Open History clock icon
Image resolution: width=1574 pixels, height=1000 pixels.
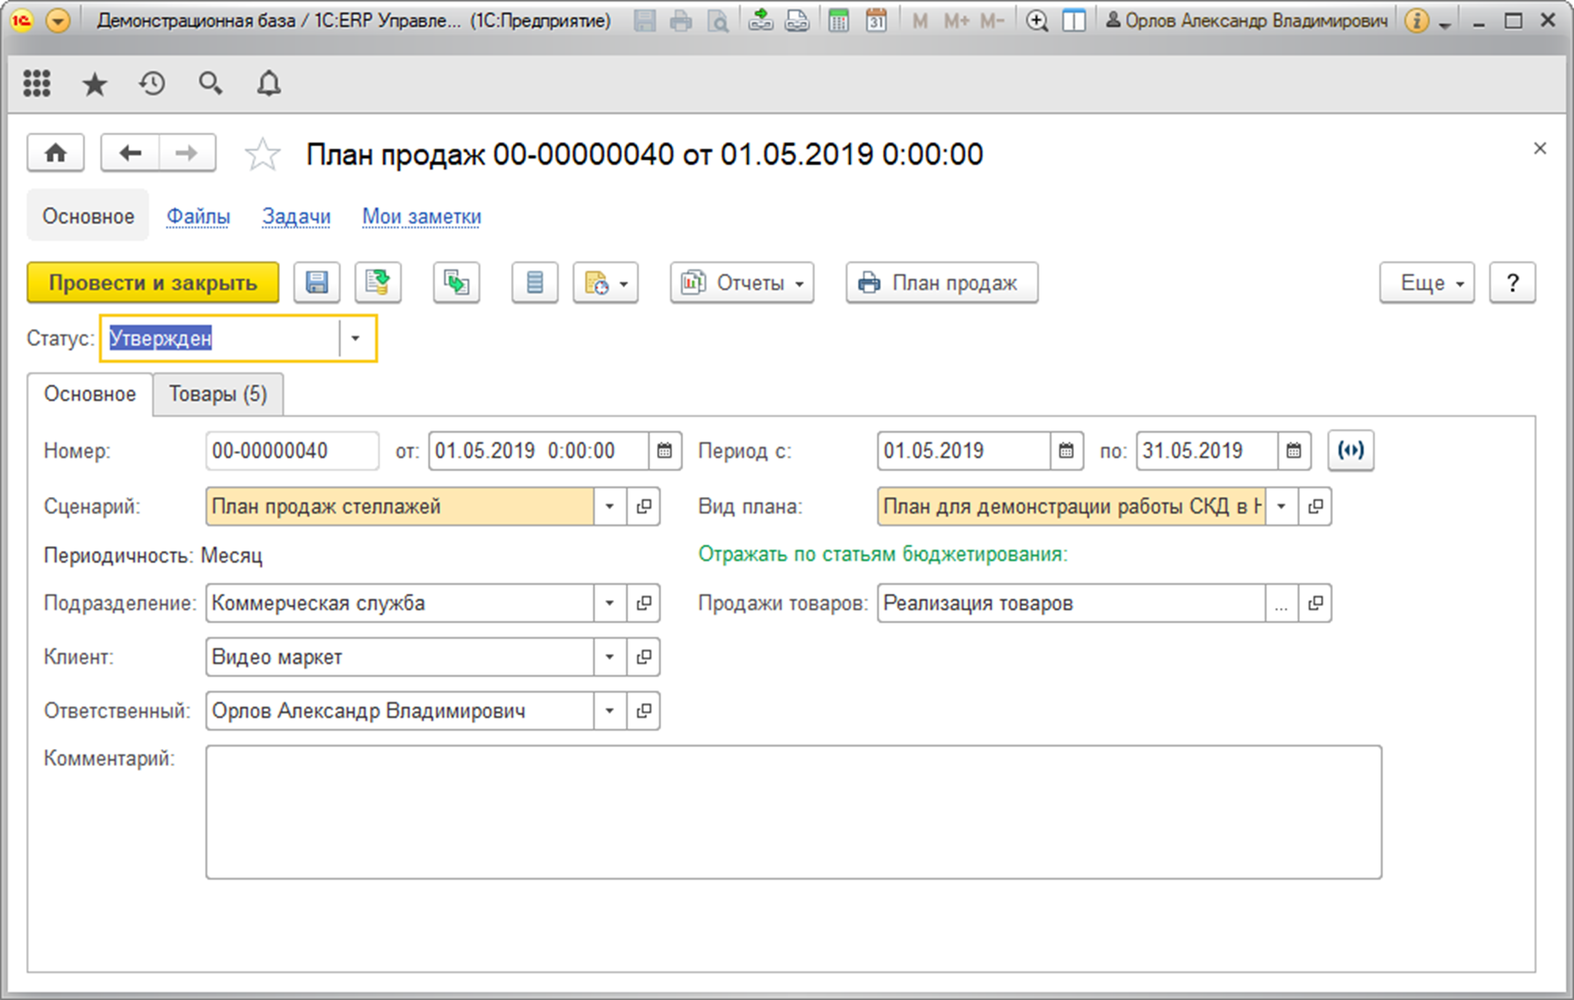(152, 84)
